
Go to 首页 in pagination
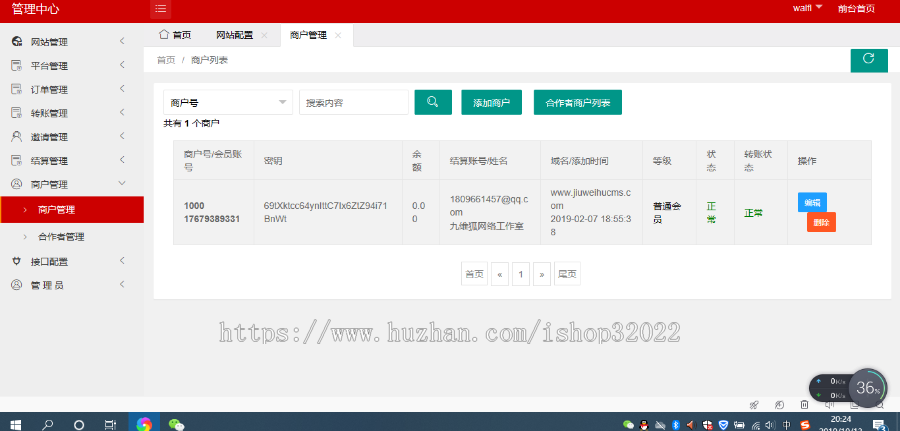coord(474,274)
